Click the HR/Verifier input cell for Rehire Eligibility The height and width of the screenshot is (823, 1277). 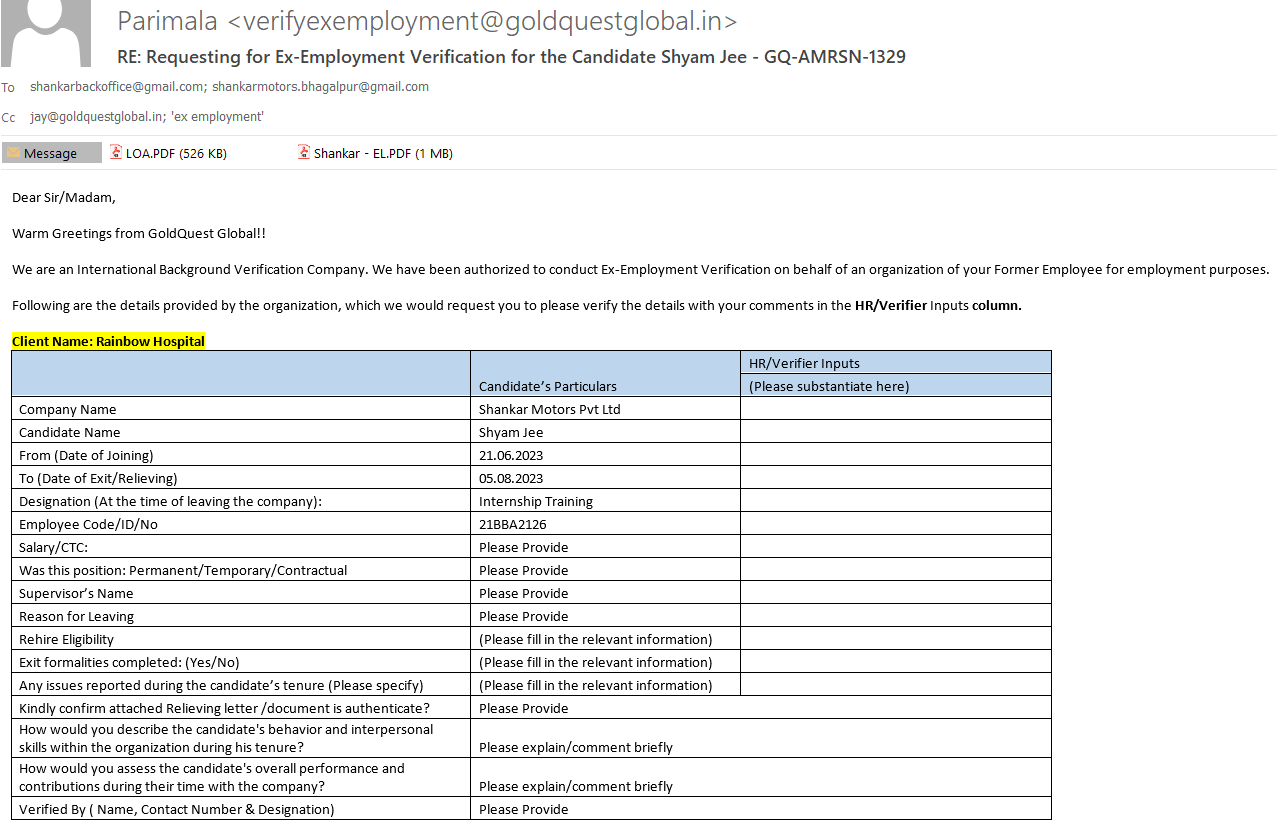pyautogui.click(x=895, y=639)
